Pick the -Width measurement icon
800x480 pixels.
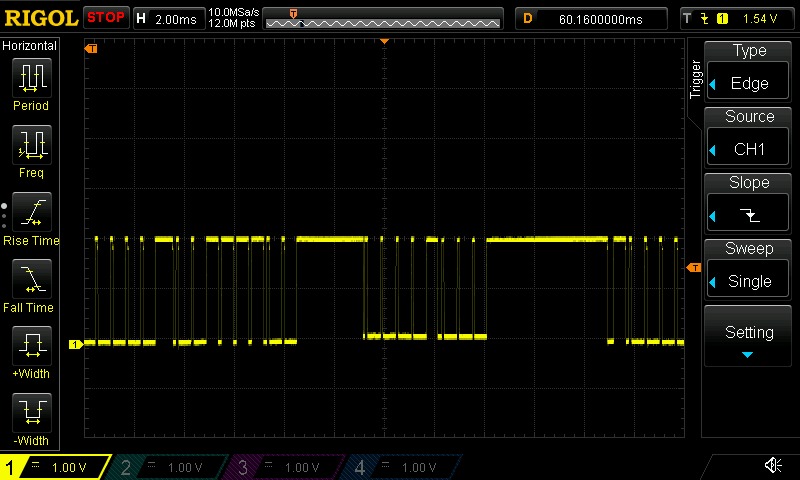[30, 414]
